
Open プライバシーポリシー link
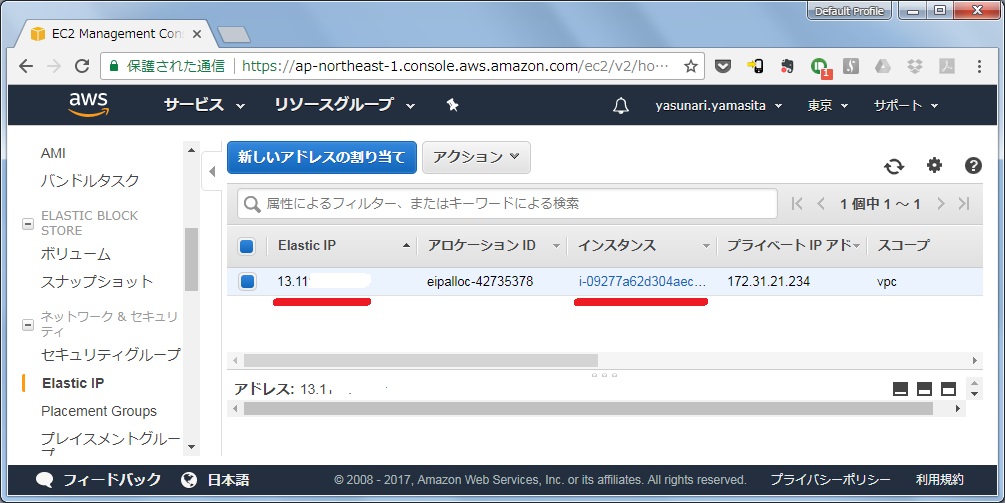click(831, 479)
